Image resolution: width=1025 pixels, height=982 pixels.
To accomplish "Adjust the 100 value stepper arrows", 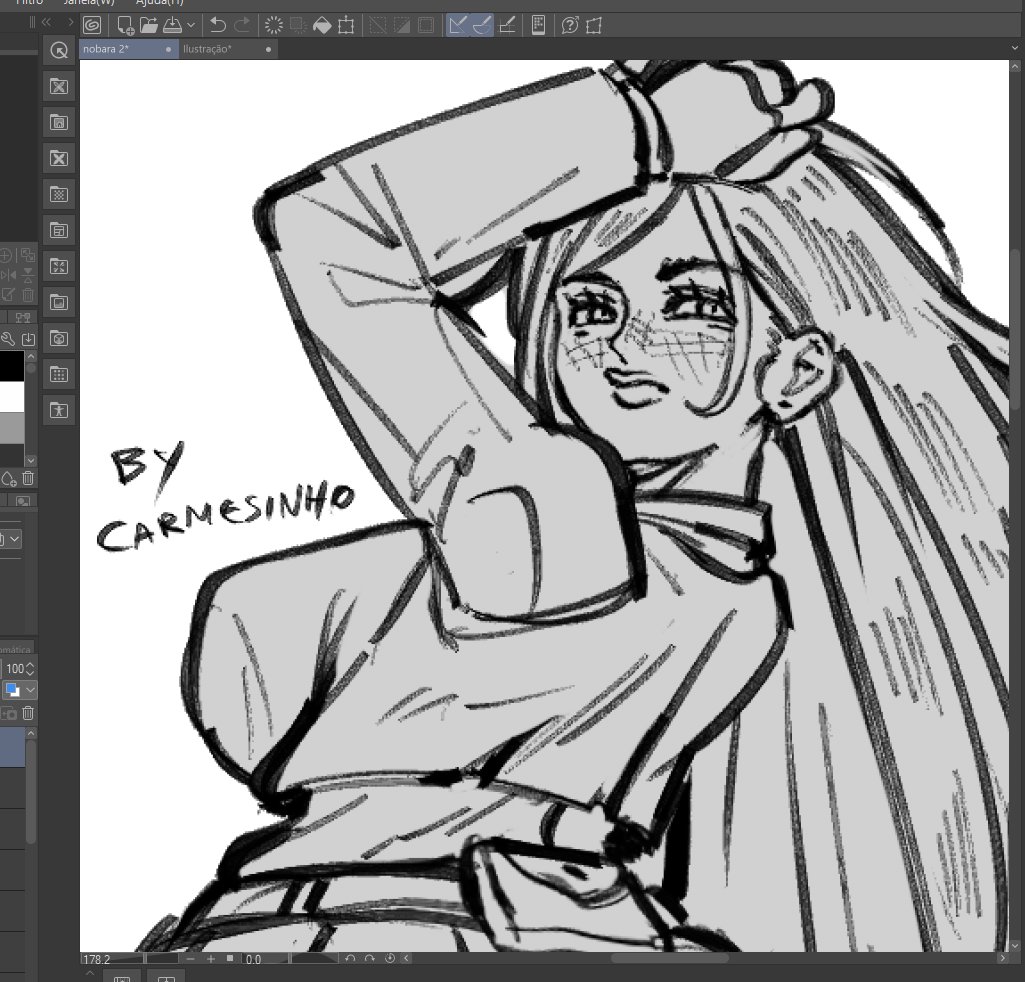I will click(x=30, y=669).
